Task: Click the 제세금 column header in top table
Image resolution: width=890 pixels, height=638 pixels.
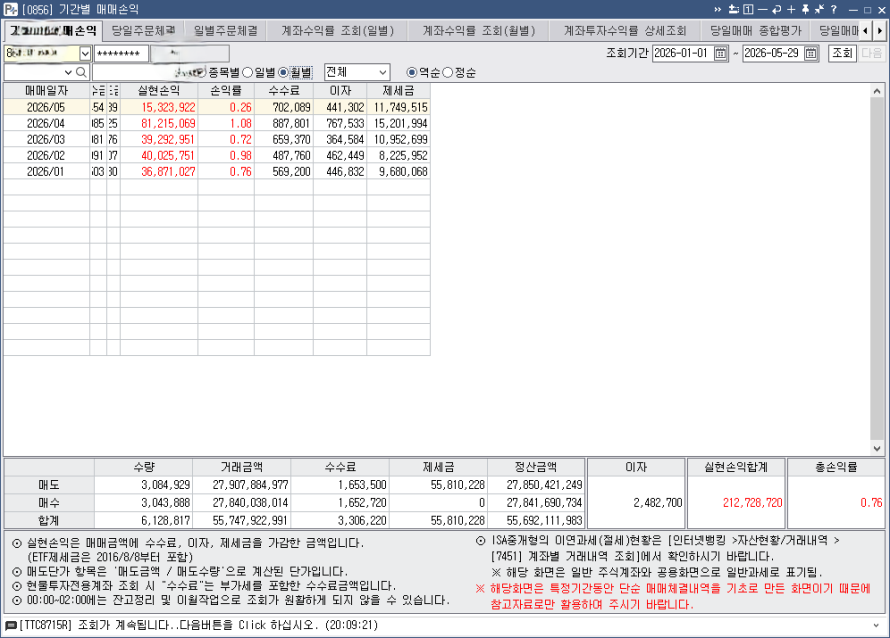Action: [398, 91]
